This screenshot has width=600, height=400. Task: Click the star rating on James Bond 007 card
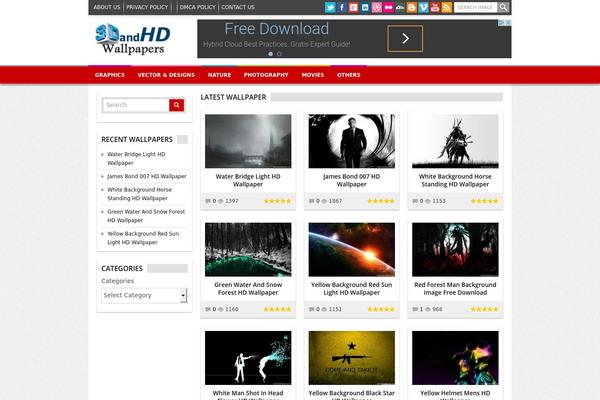click(x=381, y=201)
